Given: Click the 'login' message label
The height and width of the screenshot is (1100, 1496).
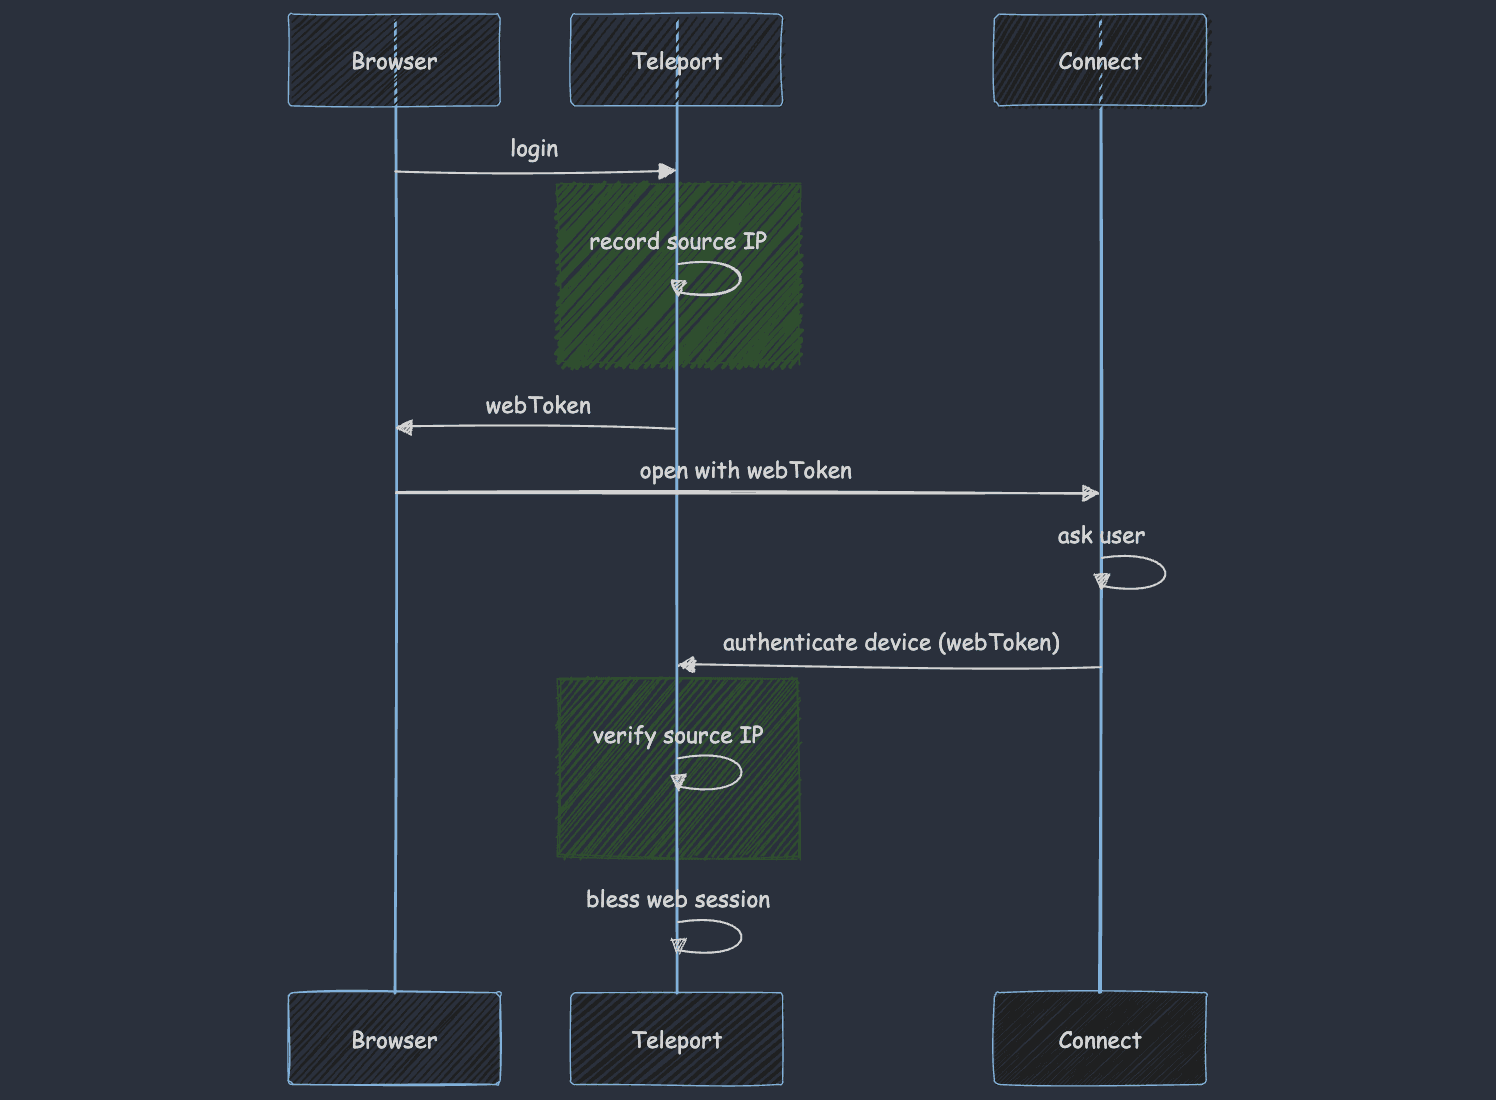Looking at the screenshot, I should tap(534, 149).
